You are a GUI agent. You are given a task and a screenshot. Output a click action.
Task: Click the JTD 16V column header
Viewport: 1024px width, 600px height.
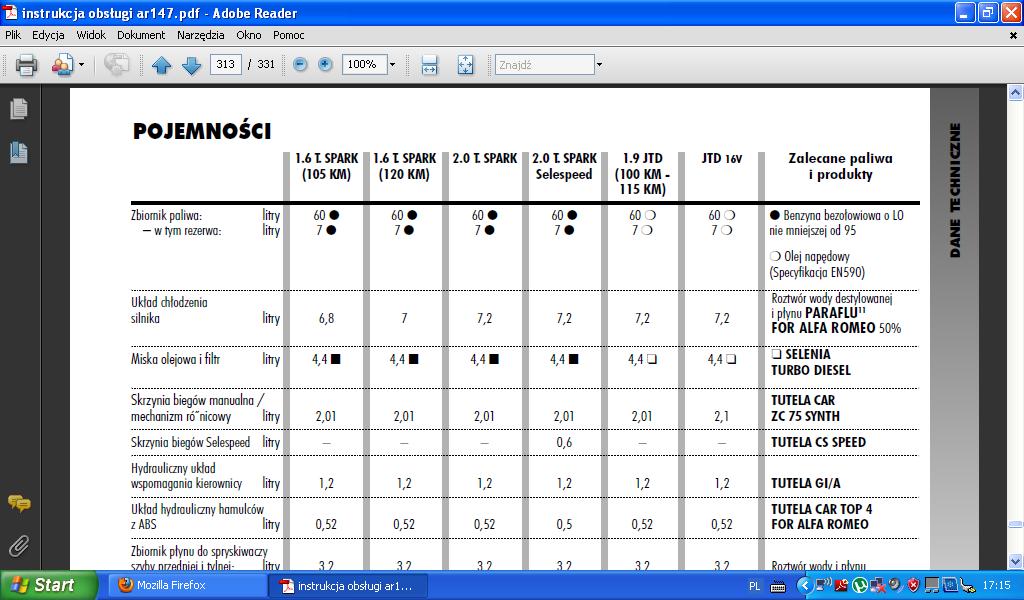722,159
